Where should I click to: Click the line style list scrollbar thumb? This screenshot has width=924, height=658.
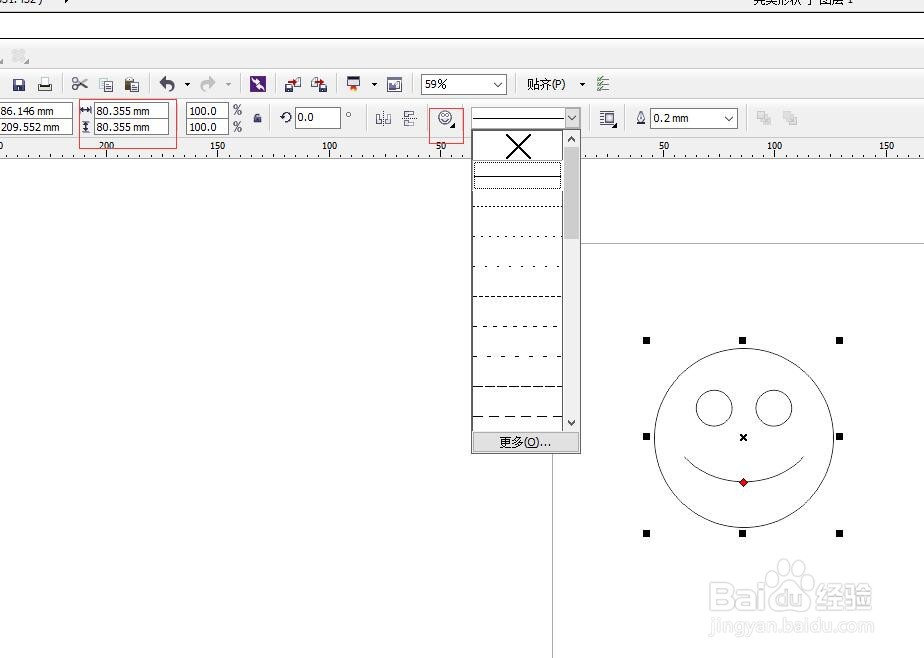point(571,193)
